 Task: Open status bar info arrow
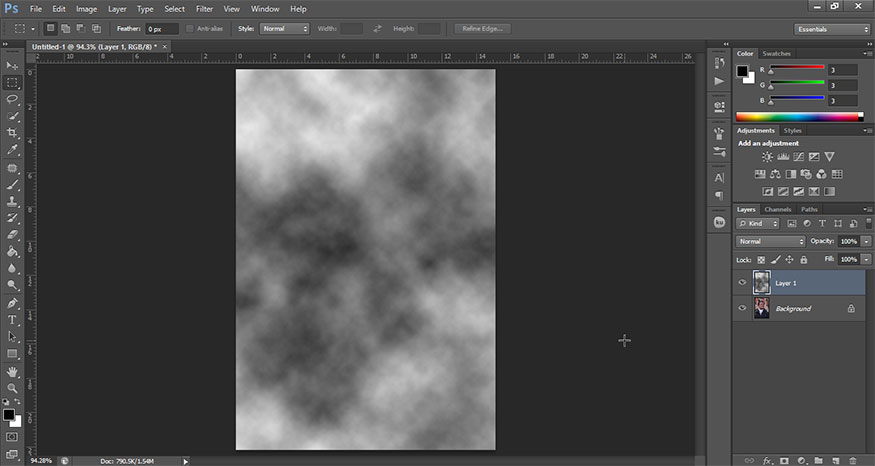pyautogui.click(x=185, y=461)
